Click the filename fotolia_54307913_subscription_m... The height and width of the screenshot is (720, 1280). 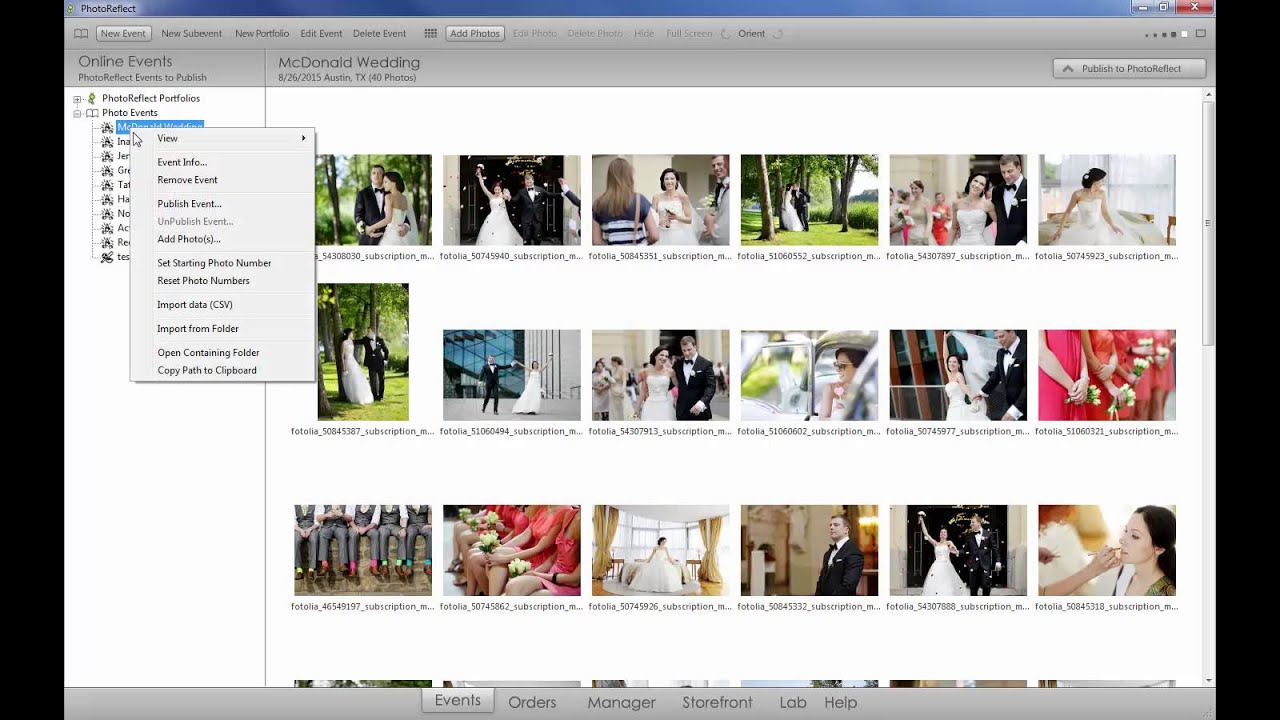[660, 431]
